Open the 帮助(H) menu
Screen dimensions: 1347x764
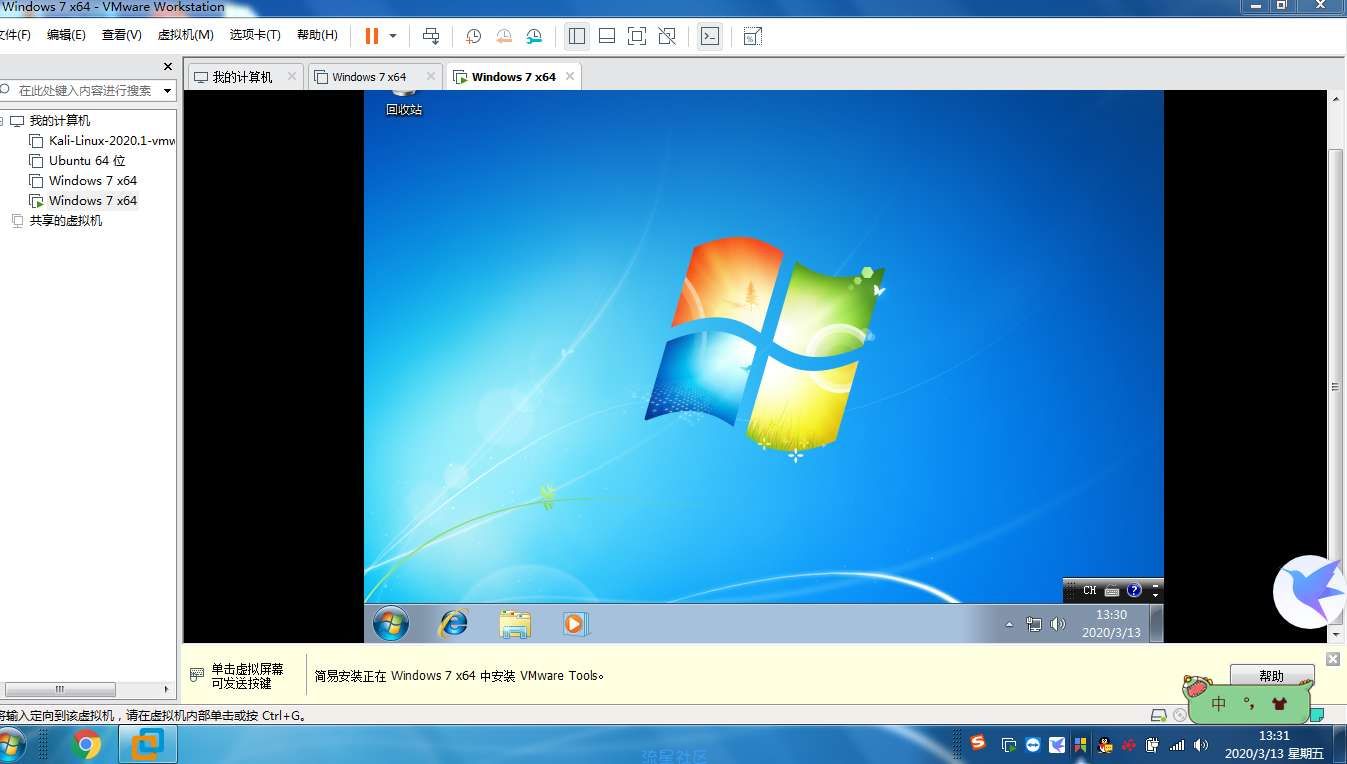(317, 35)
